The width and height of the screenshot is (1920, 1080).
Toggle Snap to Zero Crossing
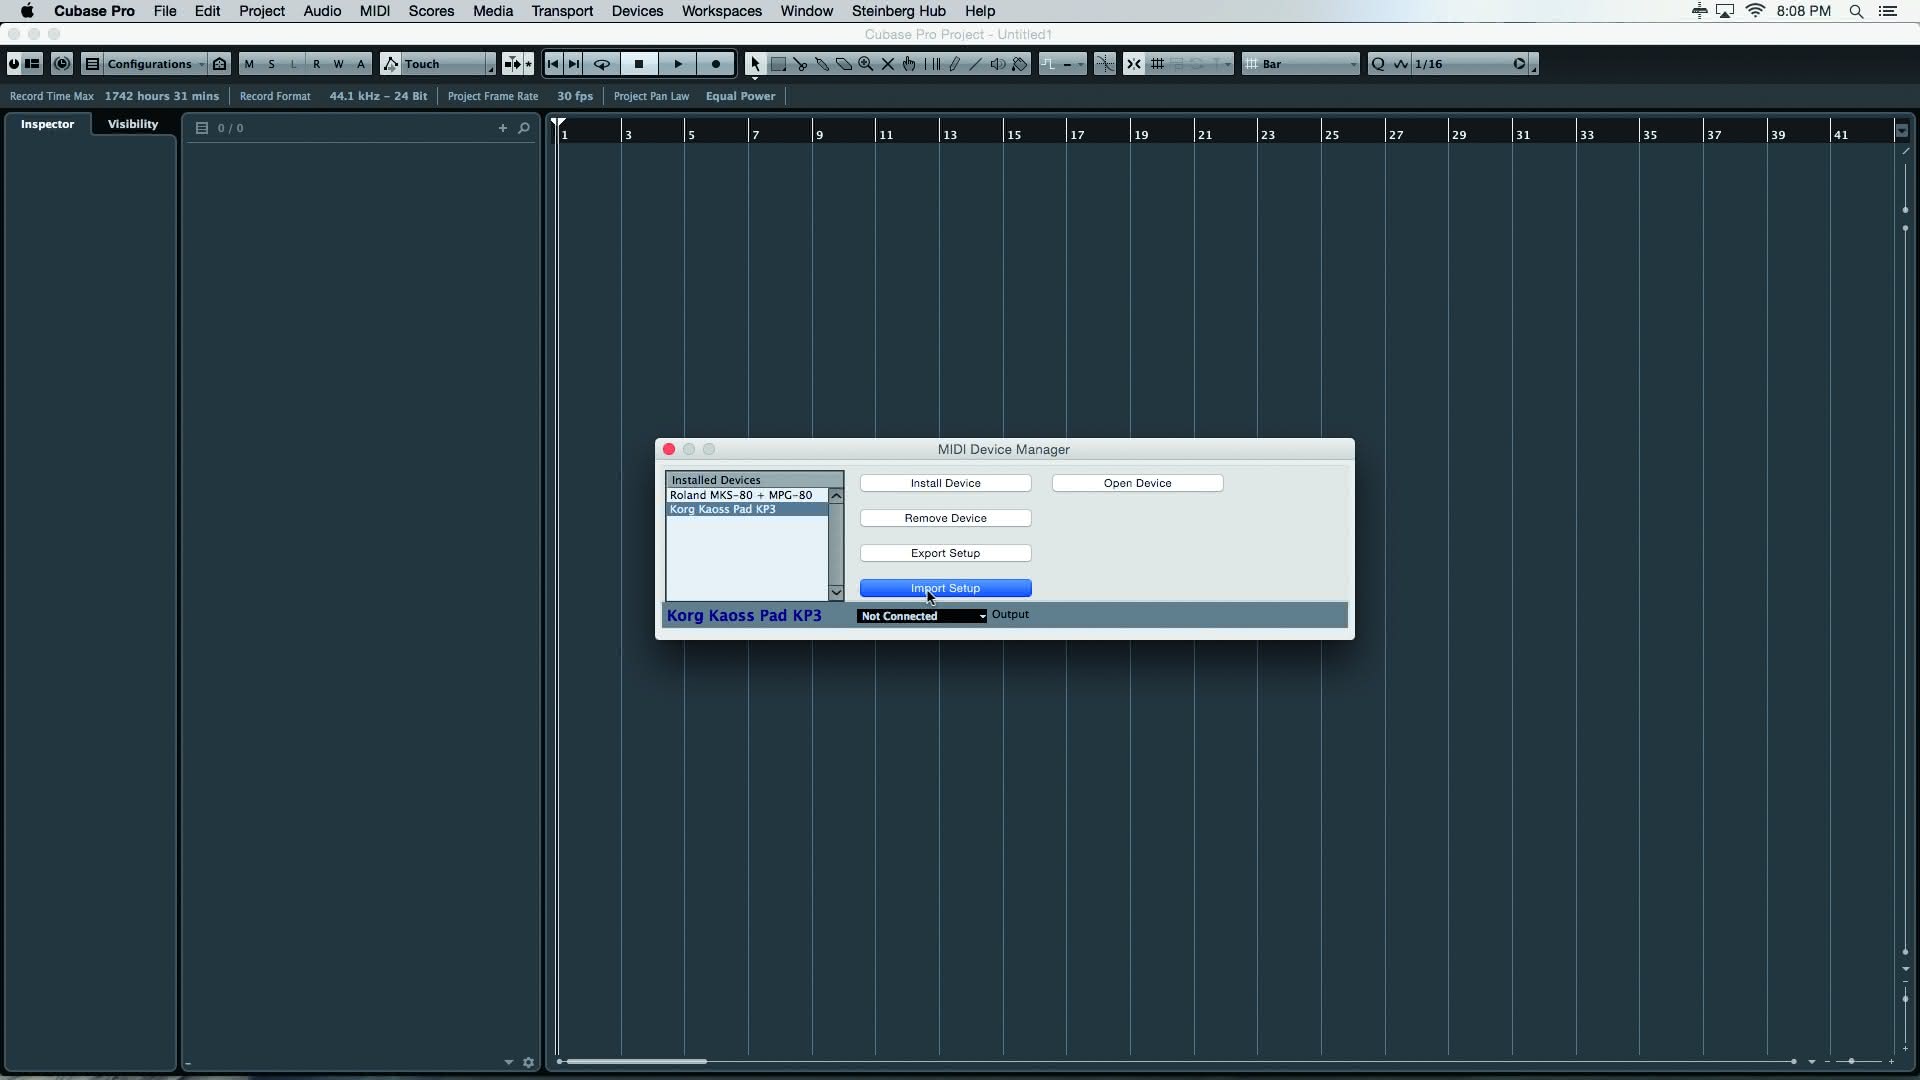(1105, 64)
